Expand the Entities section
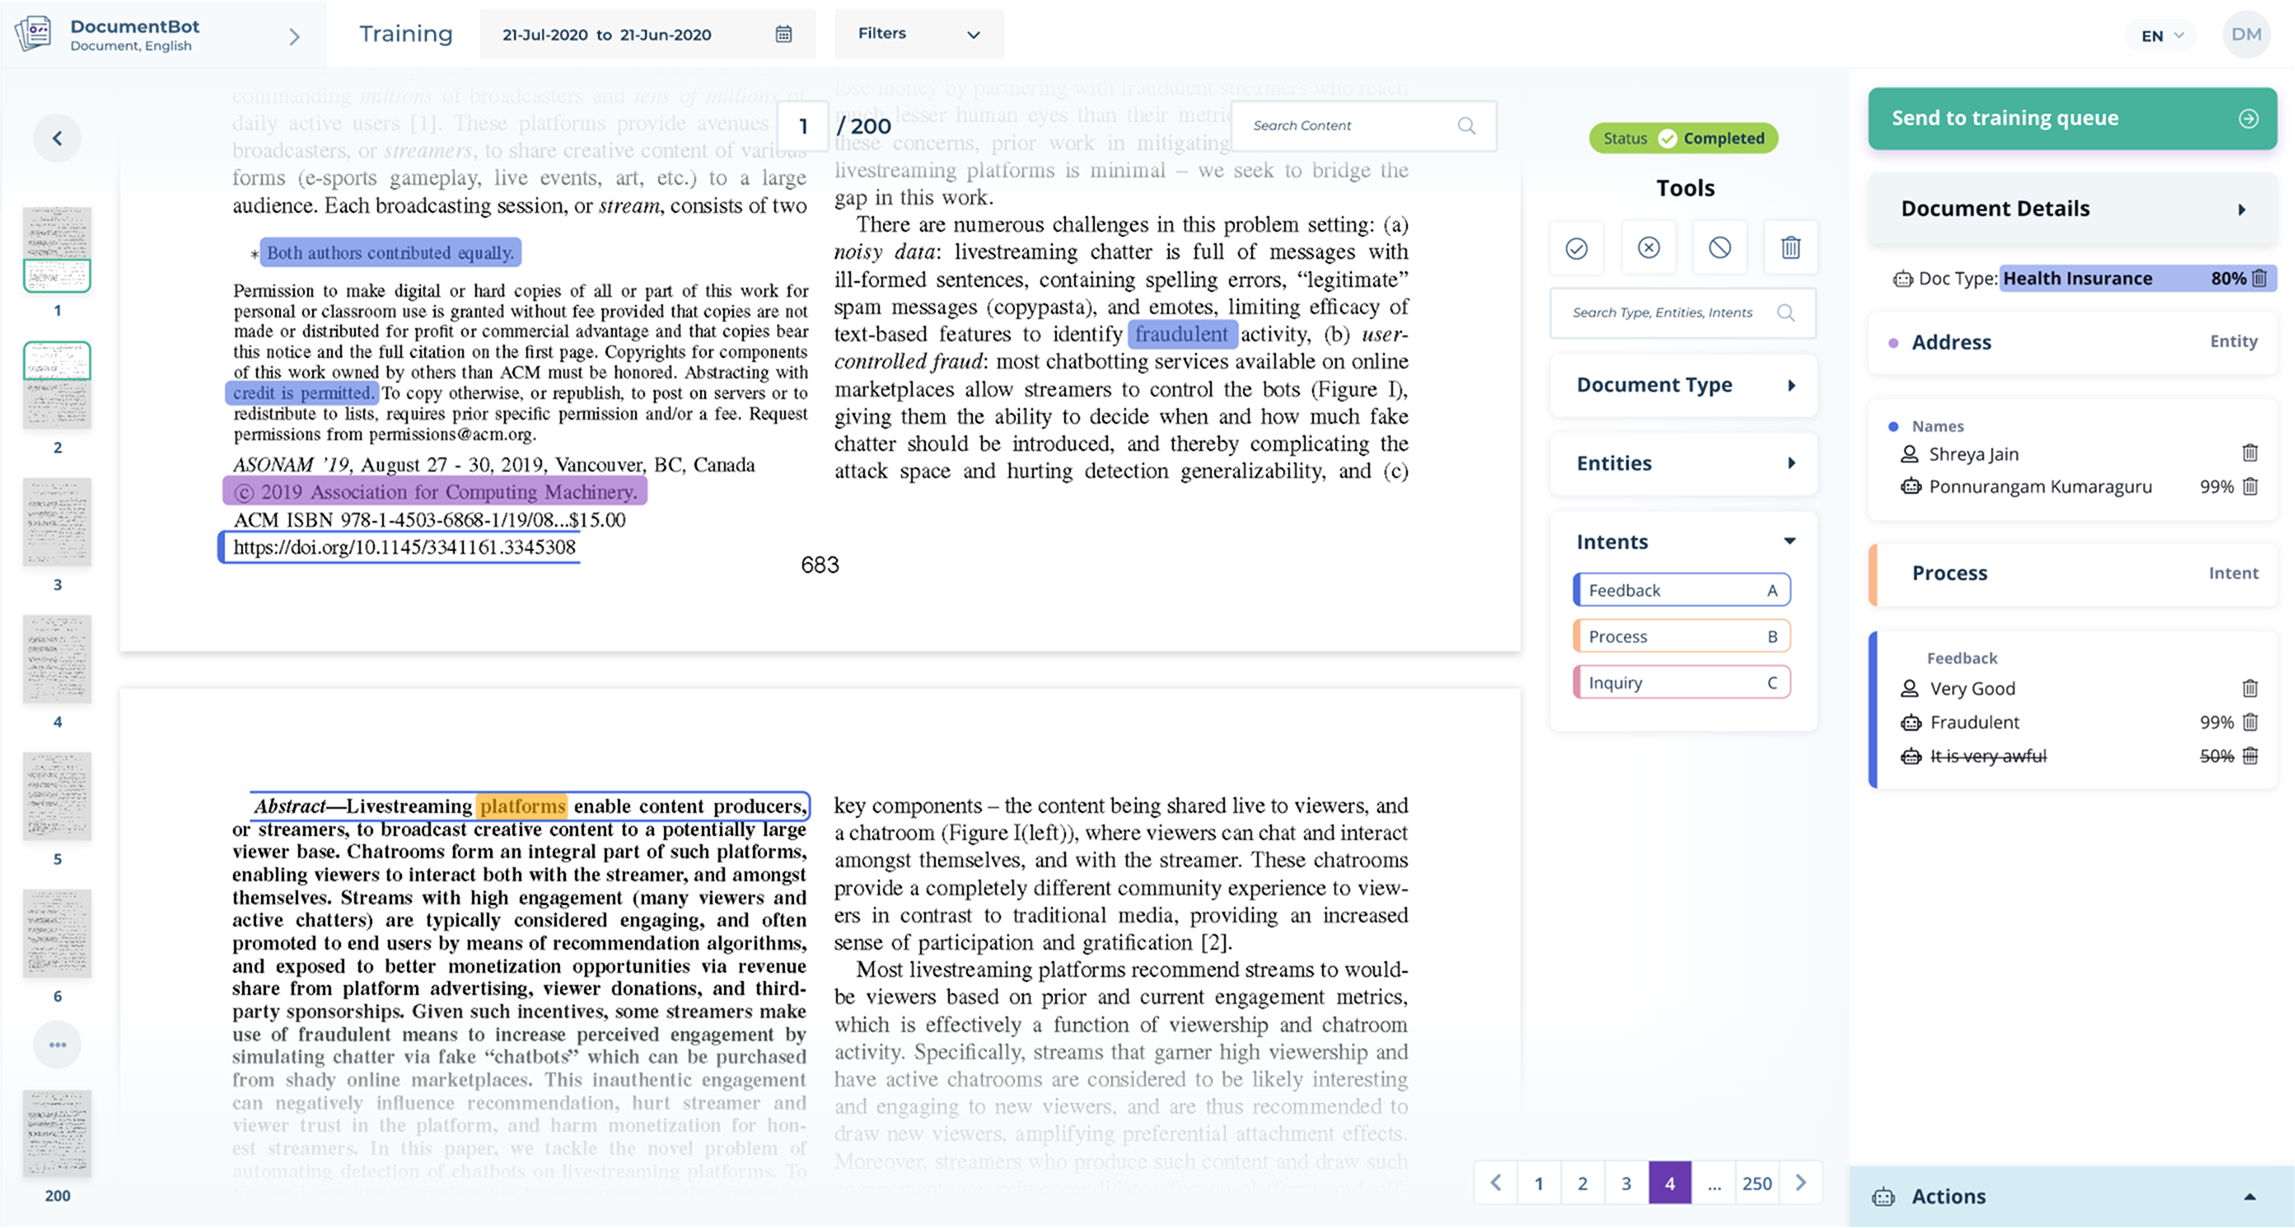 tap(1683, 463)
